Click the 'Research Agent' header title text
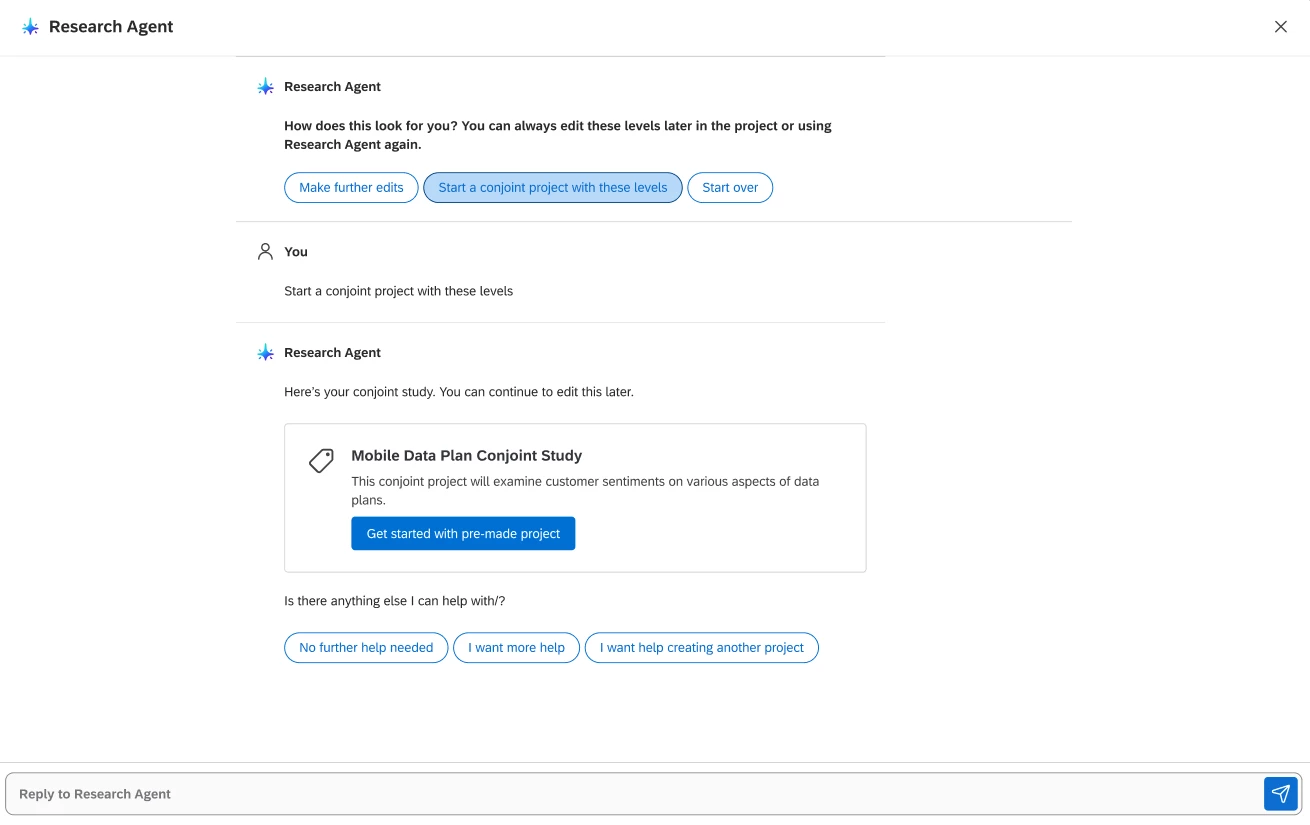The width and height of the screenshot is (1310, 825). (x=111, y=27)
